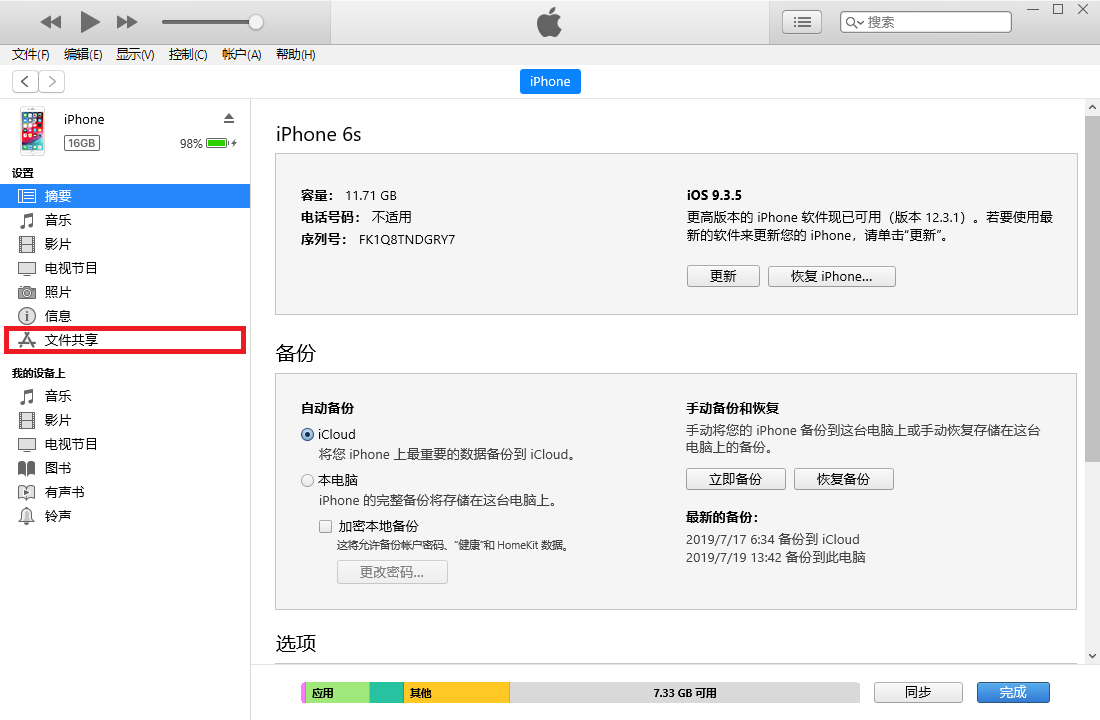1100x720 pixels.
Task: Select the blue iPhone tab
Action: tap(550, 81)
